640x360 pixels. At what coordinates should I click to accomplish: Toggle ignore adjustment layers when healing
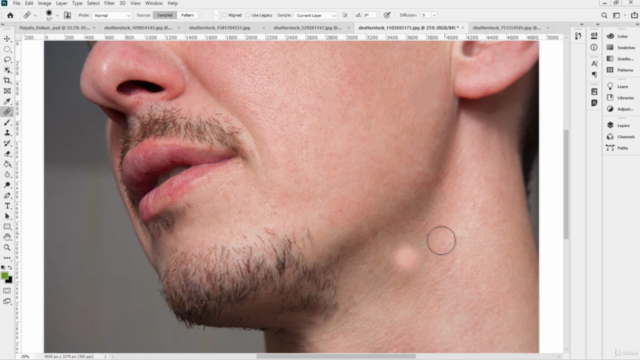pyautogui.click(x=345, y=15)
